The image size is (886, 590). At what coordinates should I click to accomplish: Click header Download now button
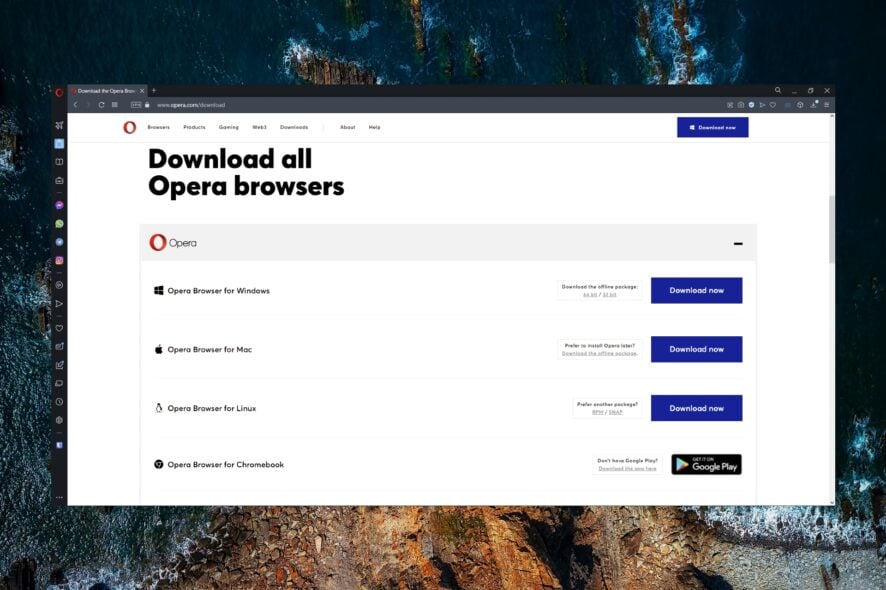[713, 127]
